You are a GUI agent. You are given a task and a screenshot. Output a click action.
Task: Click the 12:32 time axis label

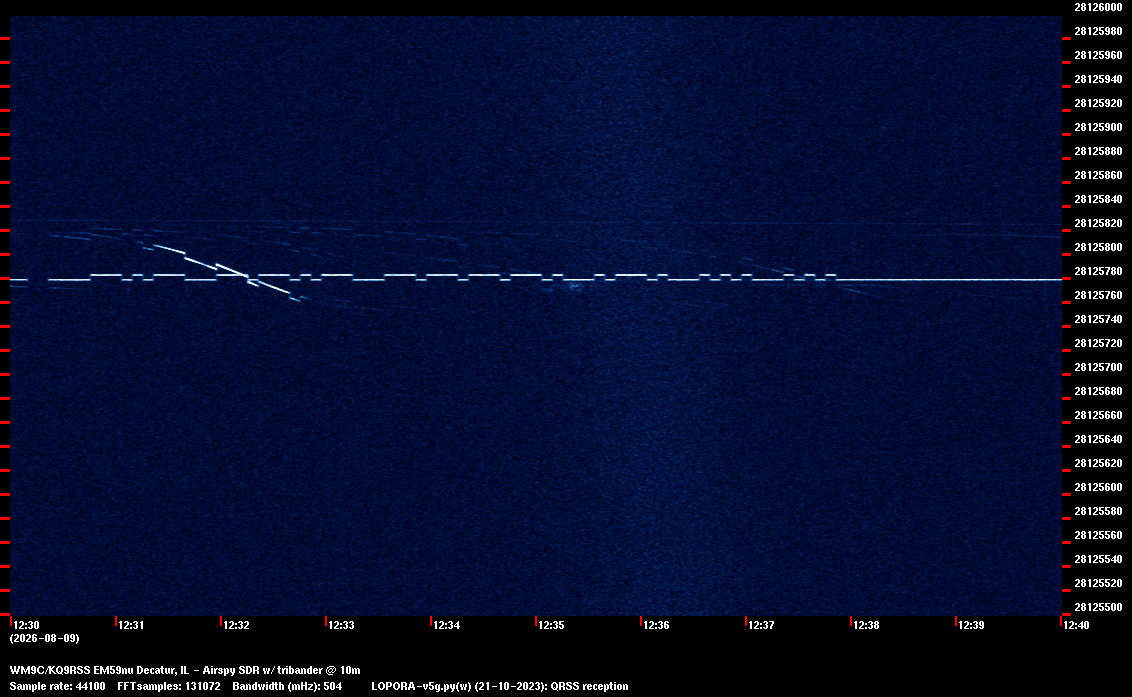click(237, 625)
